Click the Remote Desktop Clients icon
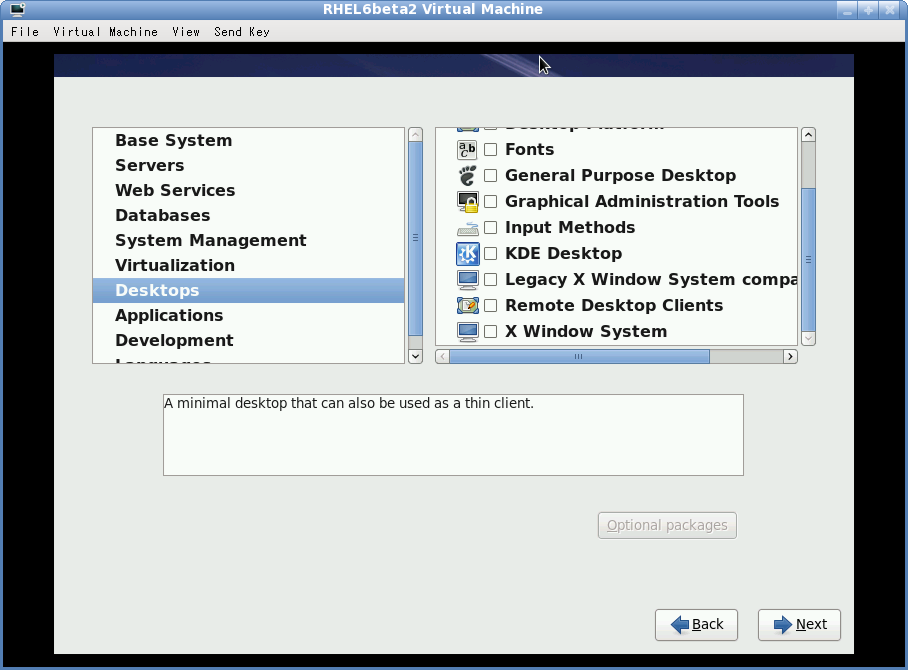The image size is (908, 670). pos(467,305)
